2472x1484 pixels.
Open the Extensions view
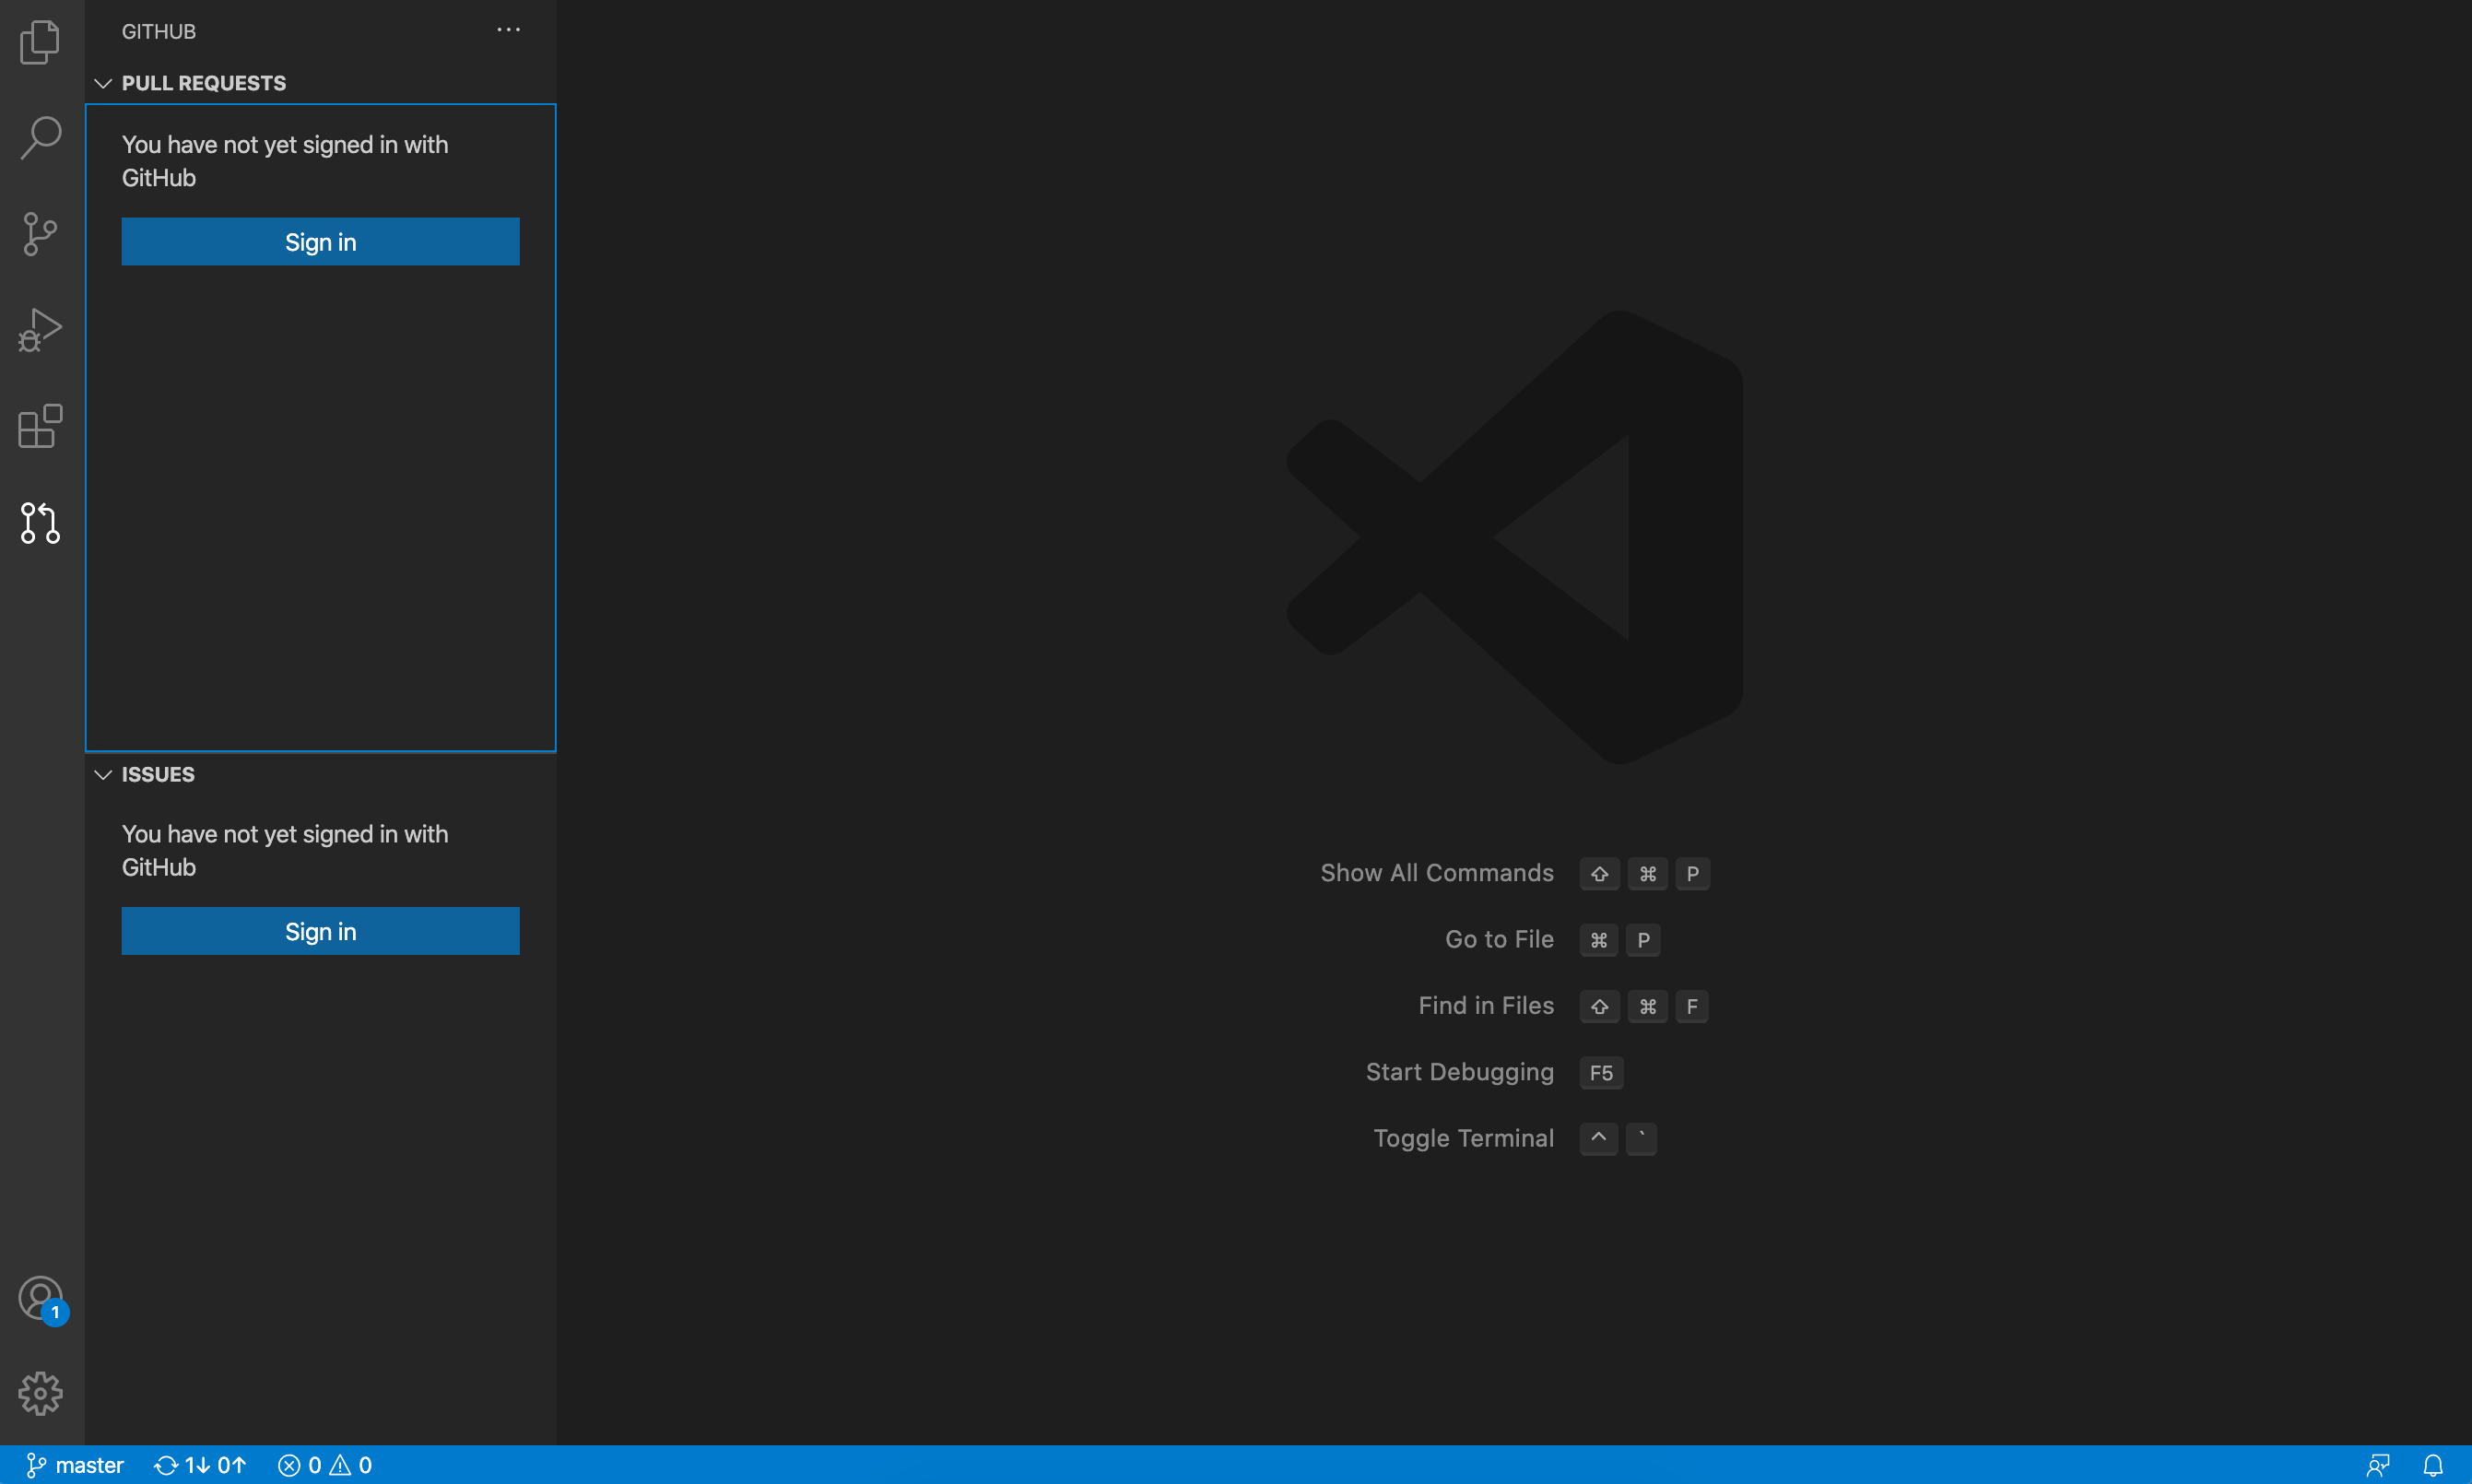[41, 427]
